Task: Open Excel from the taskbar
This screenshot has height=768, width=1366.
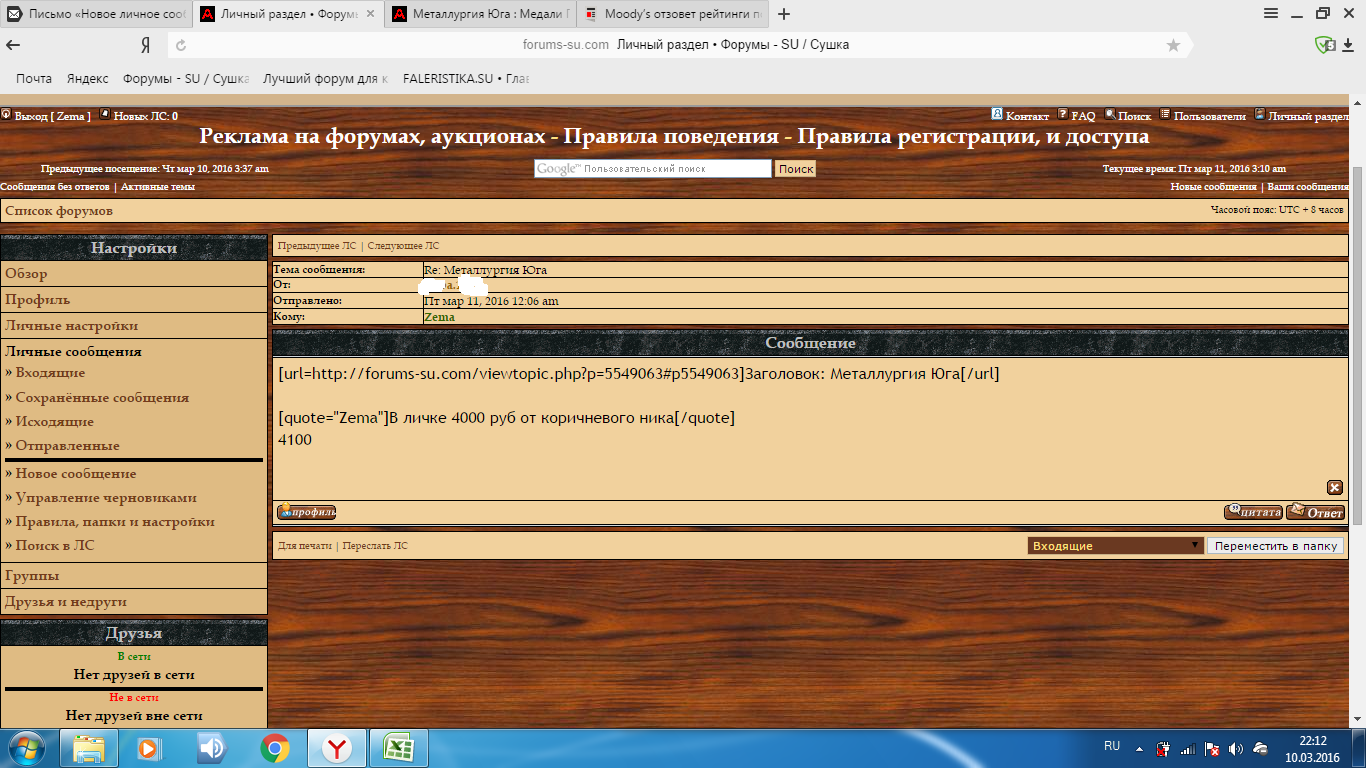Action: [399, 748]
